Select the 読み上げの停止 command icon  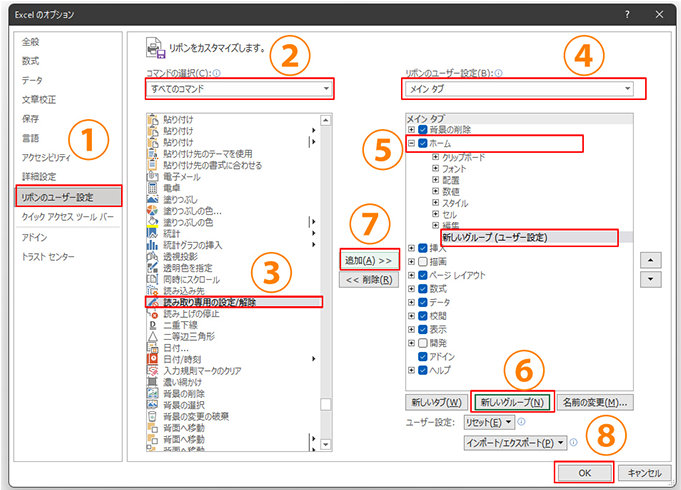(152, 314)
